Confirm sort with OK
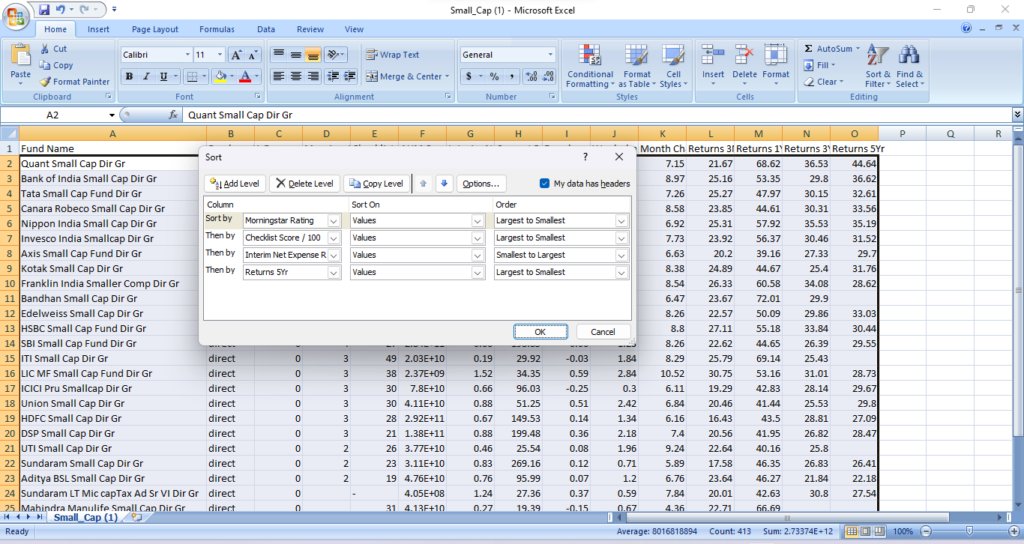The image size is (1024, 544). coord(540,332)
